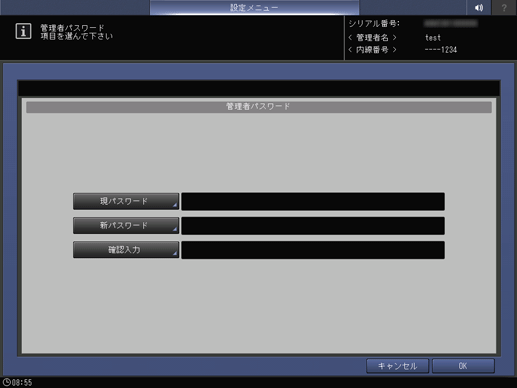Click the current password input field
Image resolution: width=517 pixels, height=388 pixels.
[x=313, y=201]
